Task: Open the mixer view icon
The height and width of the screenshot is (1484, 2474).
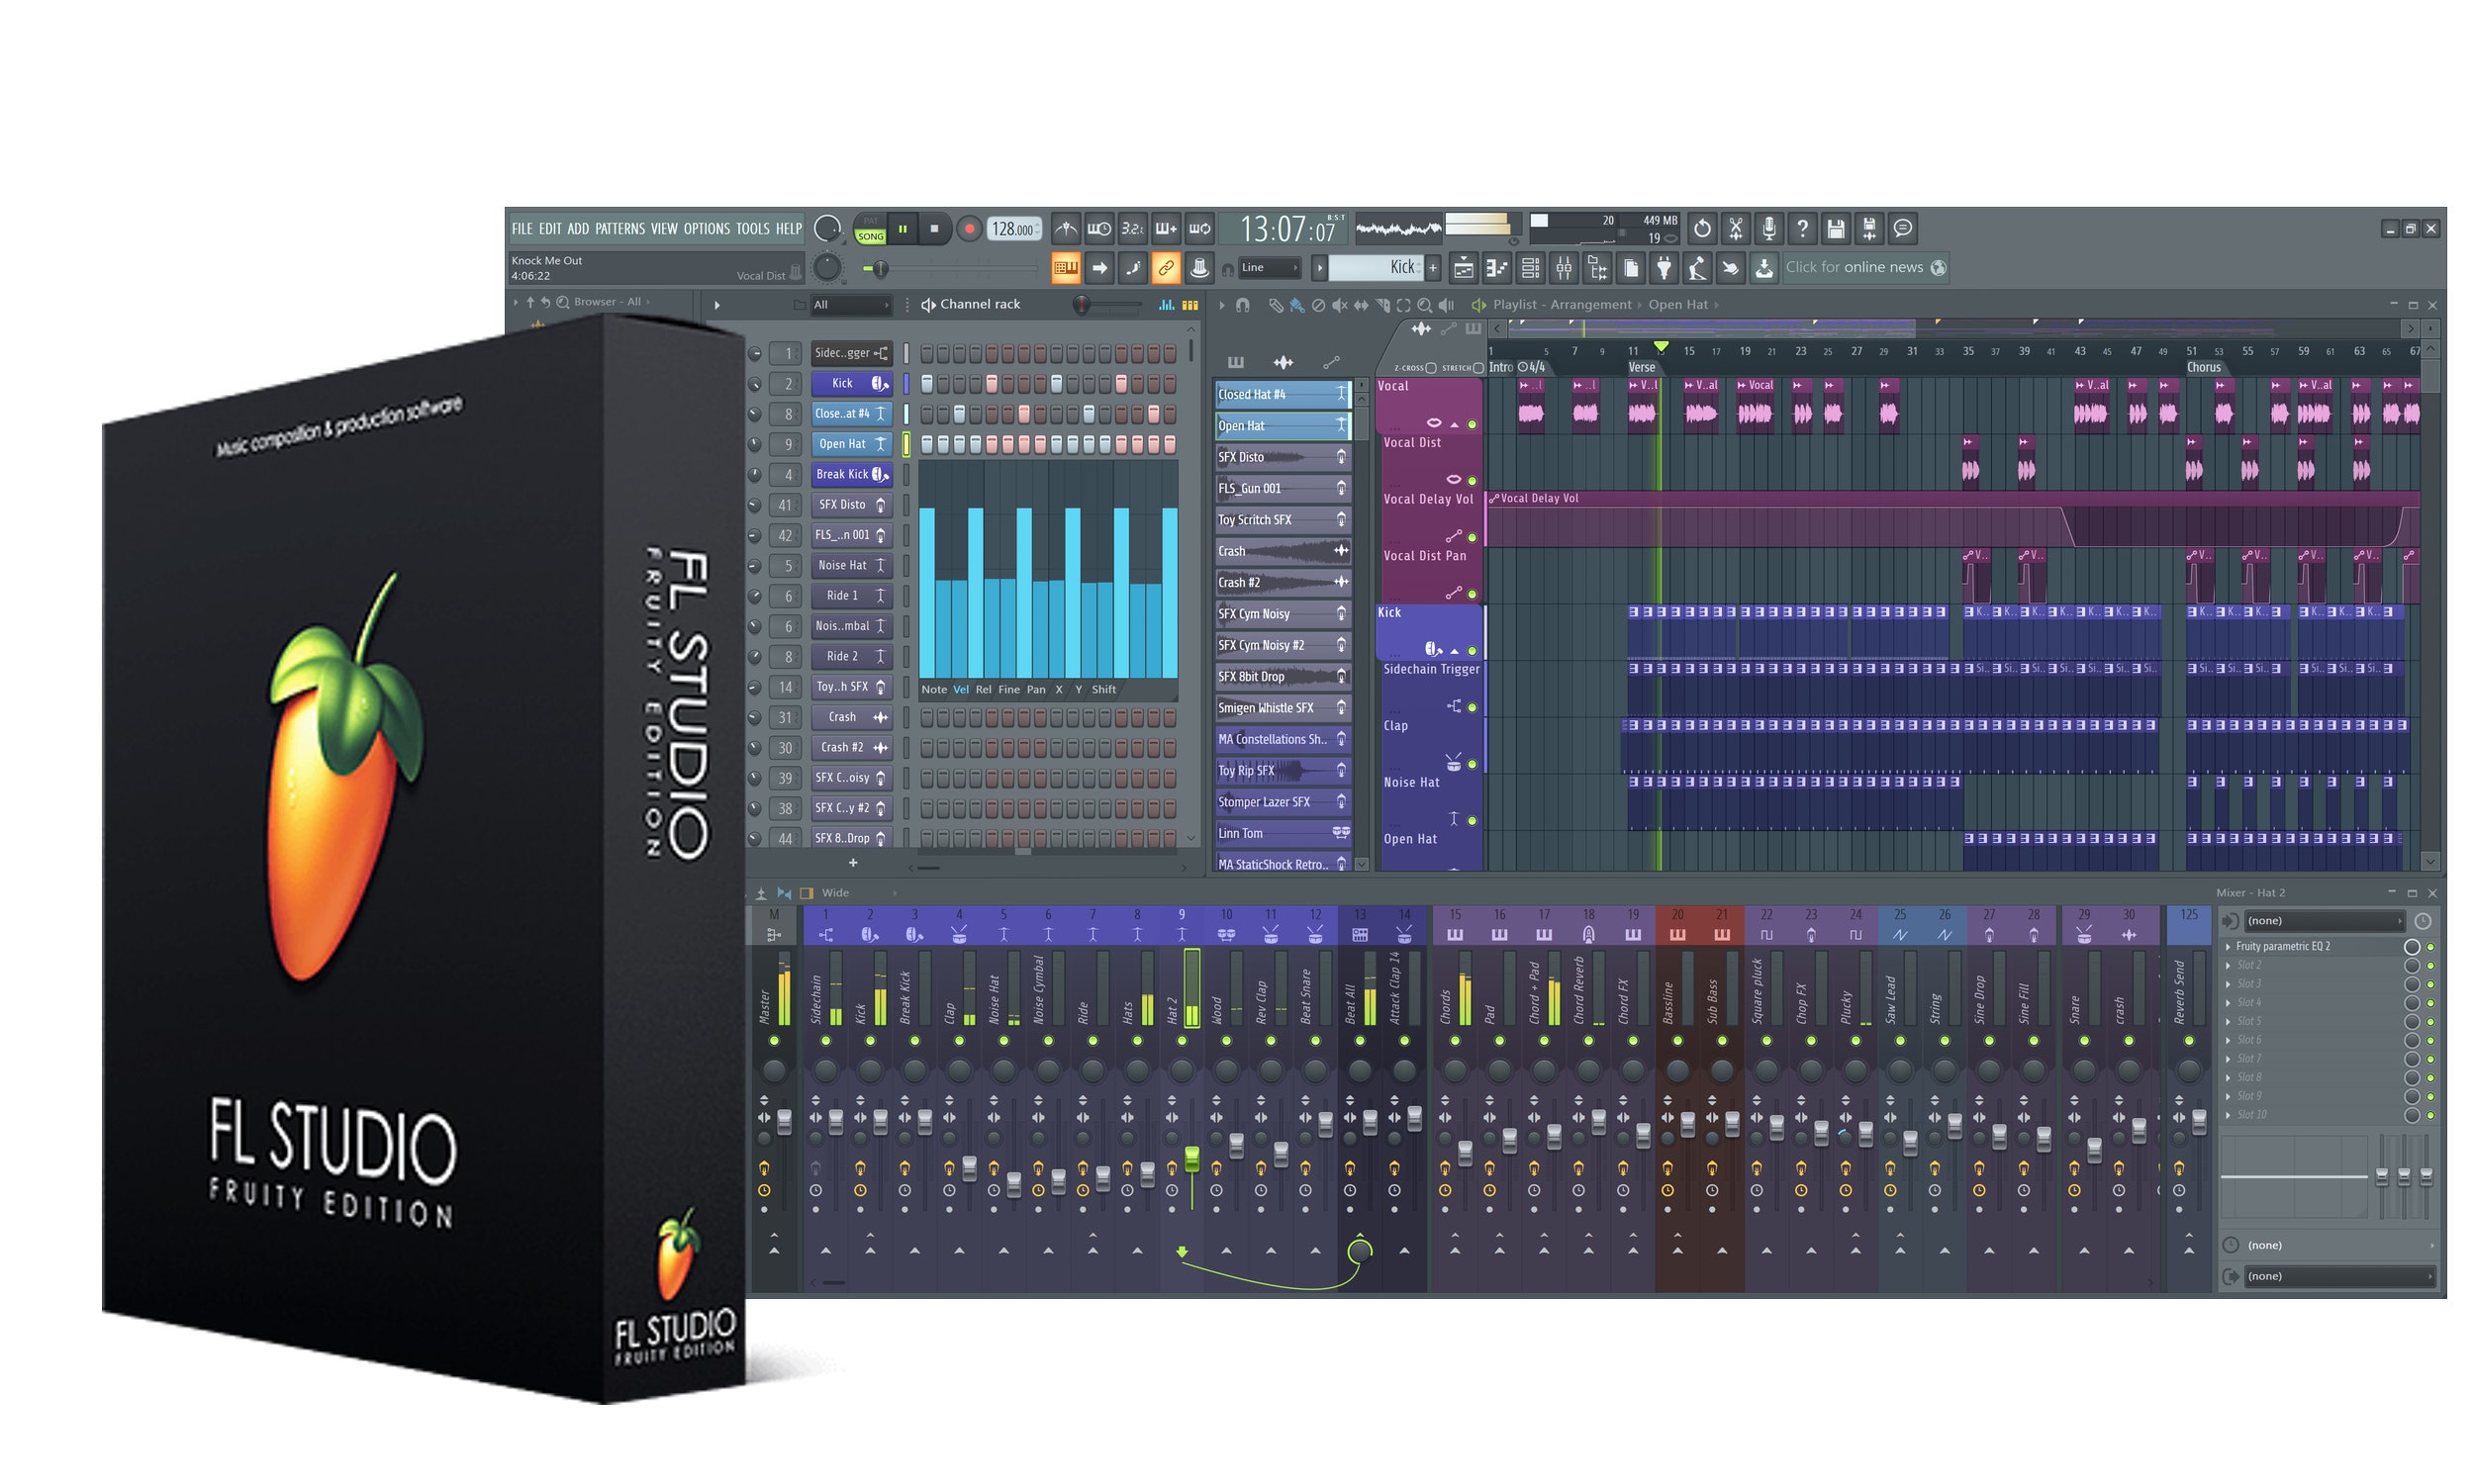Action: (1564, 268)
